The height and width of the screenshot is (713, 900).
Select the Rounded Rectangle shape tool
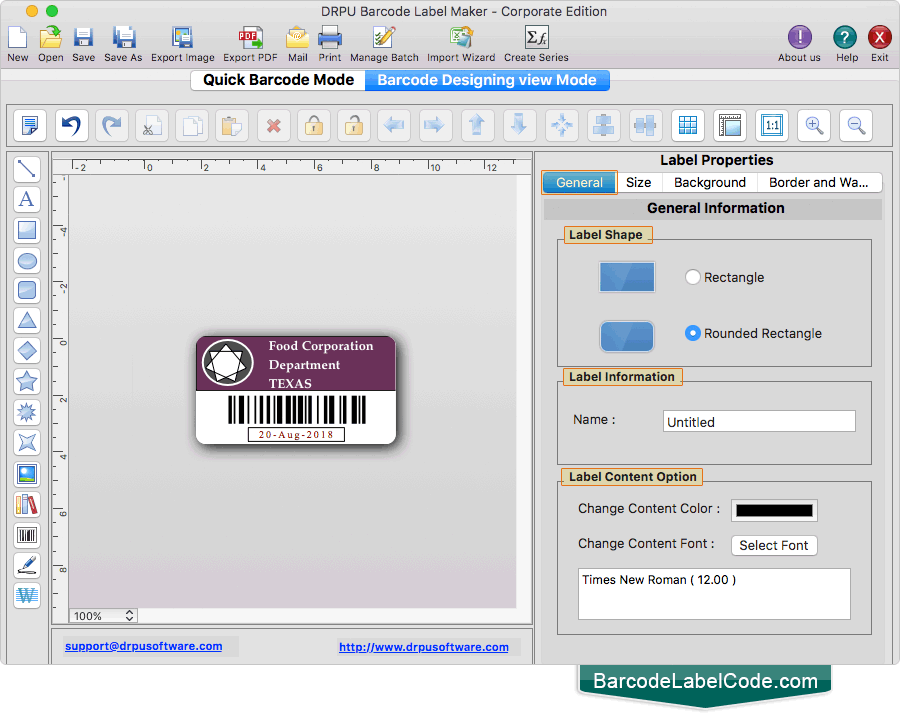point(27,290)
